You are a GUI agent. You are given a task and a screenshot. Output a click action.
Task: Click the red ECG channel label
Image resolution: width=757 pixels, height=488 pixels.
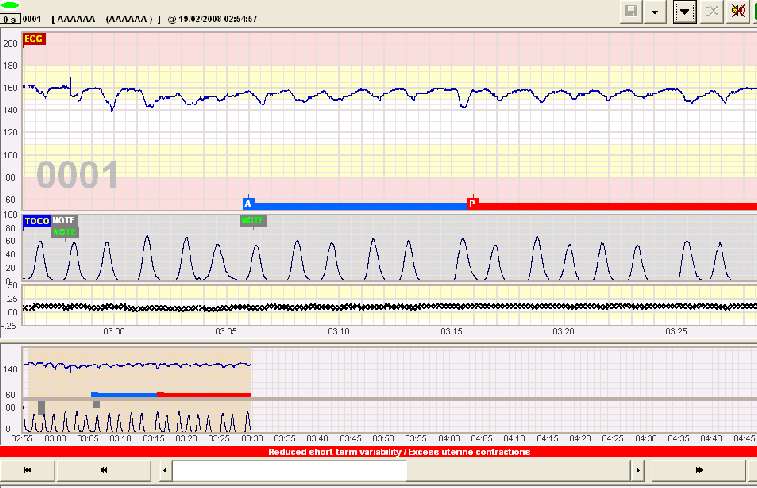(34, 39)
